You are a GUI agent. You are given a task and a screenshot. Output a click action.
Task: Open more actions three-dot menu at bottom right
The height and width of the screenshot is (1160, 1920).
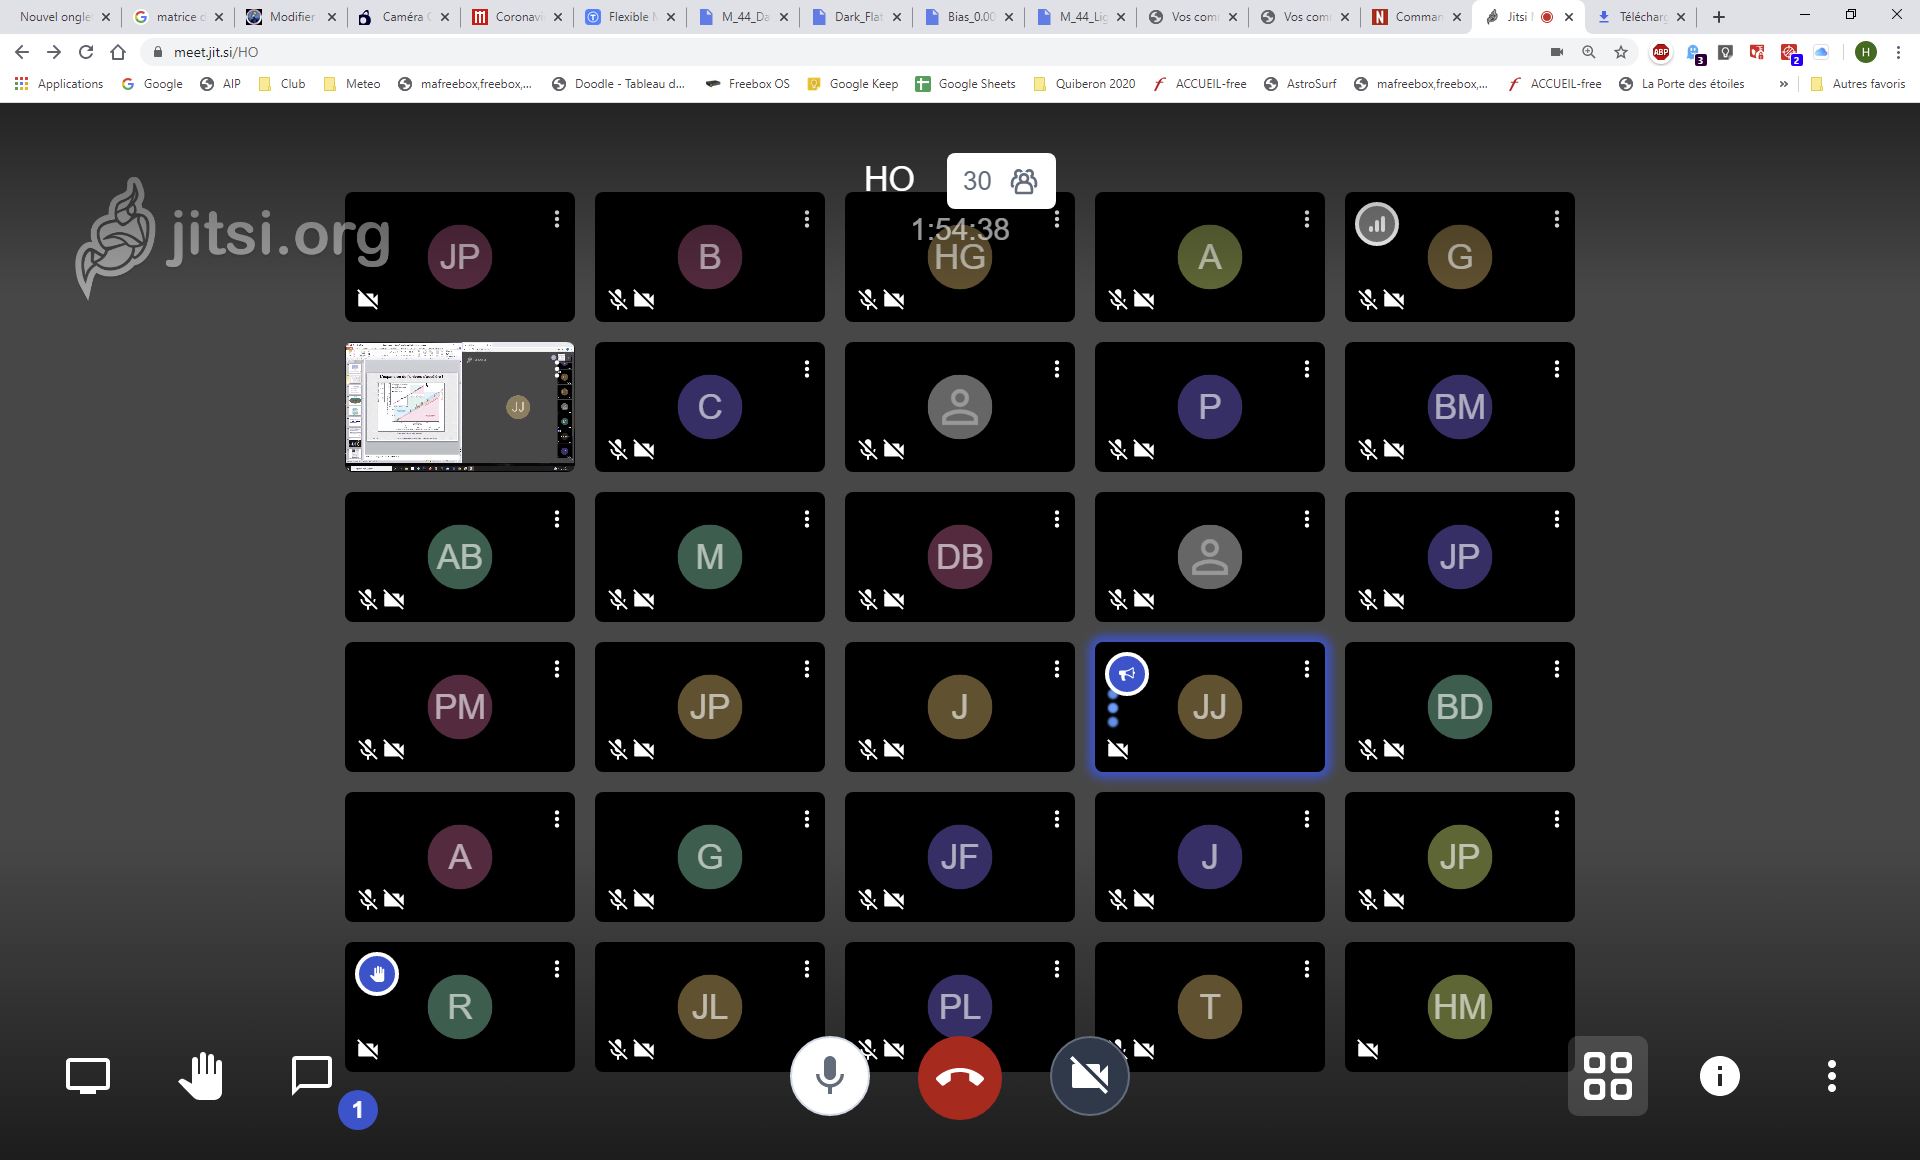coord(1831,1076)
